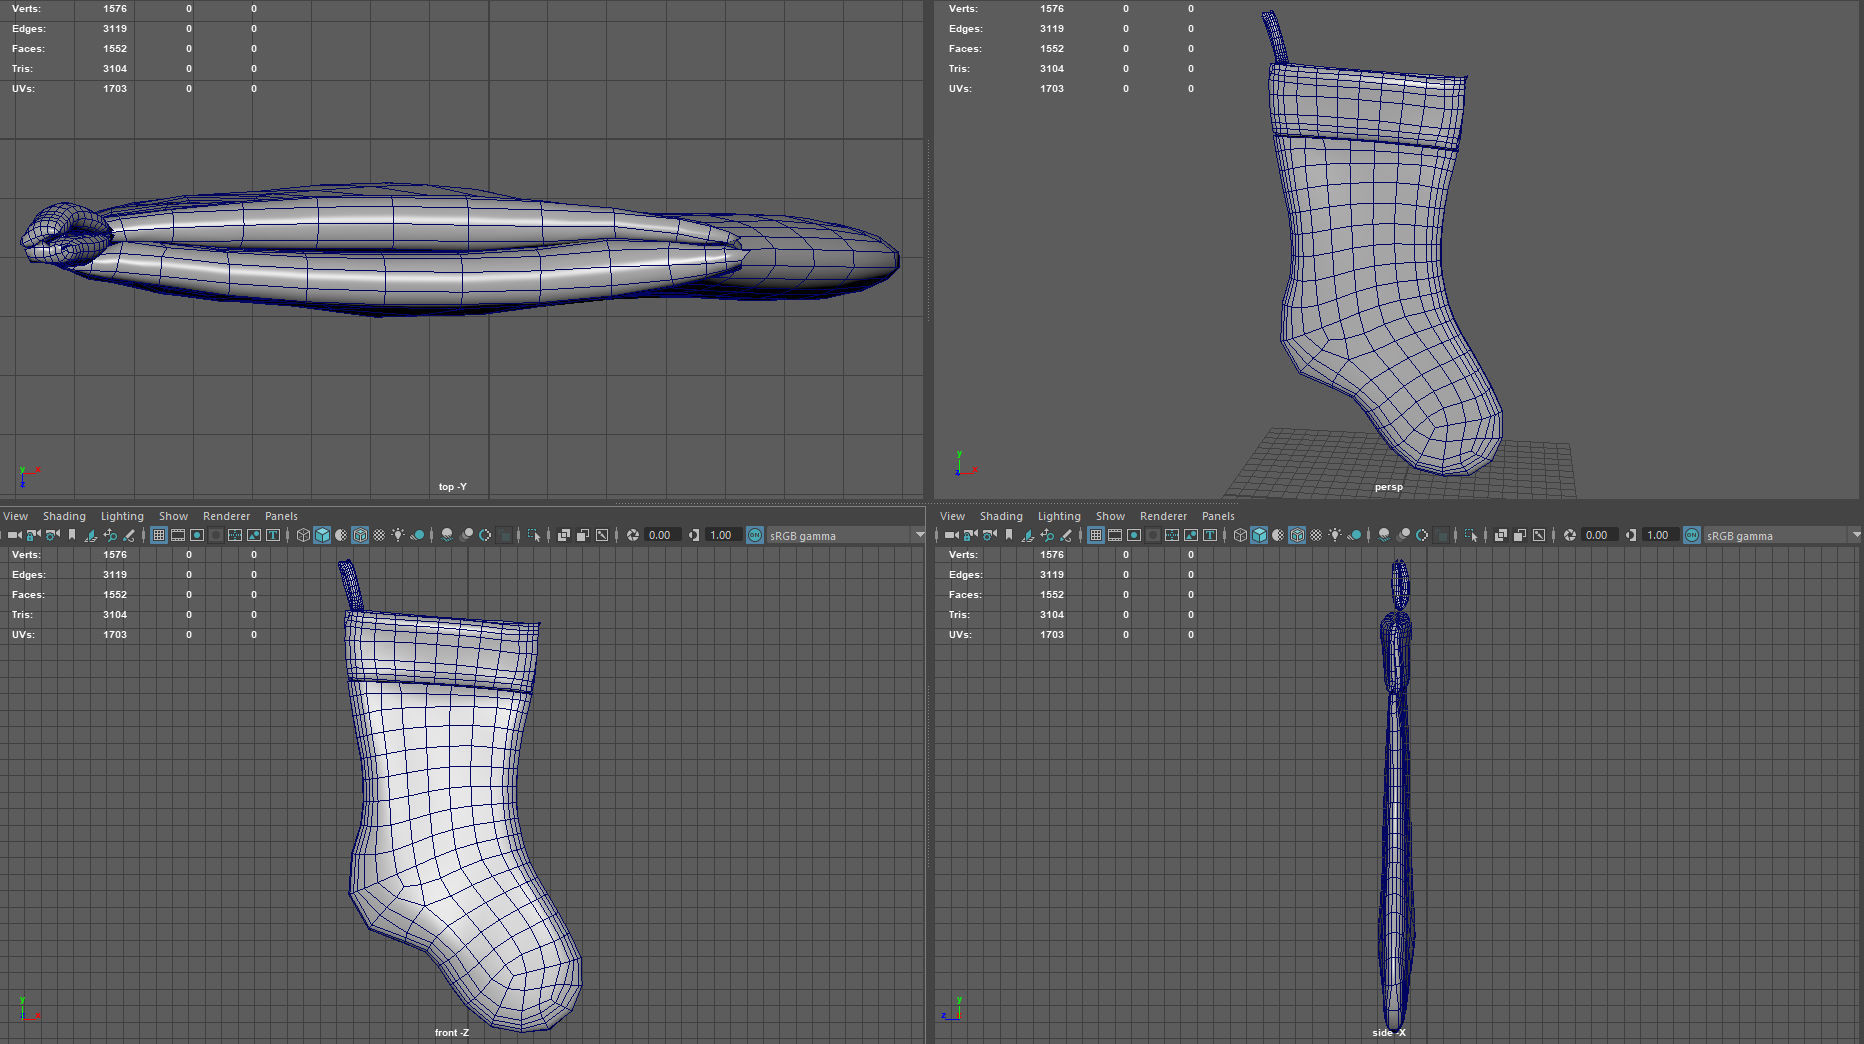This screenshot has width=1864, height=1044.
Task: Toggle Motion Blur in front viewport toolbar
Action: pos(466,535)
